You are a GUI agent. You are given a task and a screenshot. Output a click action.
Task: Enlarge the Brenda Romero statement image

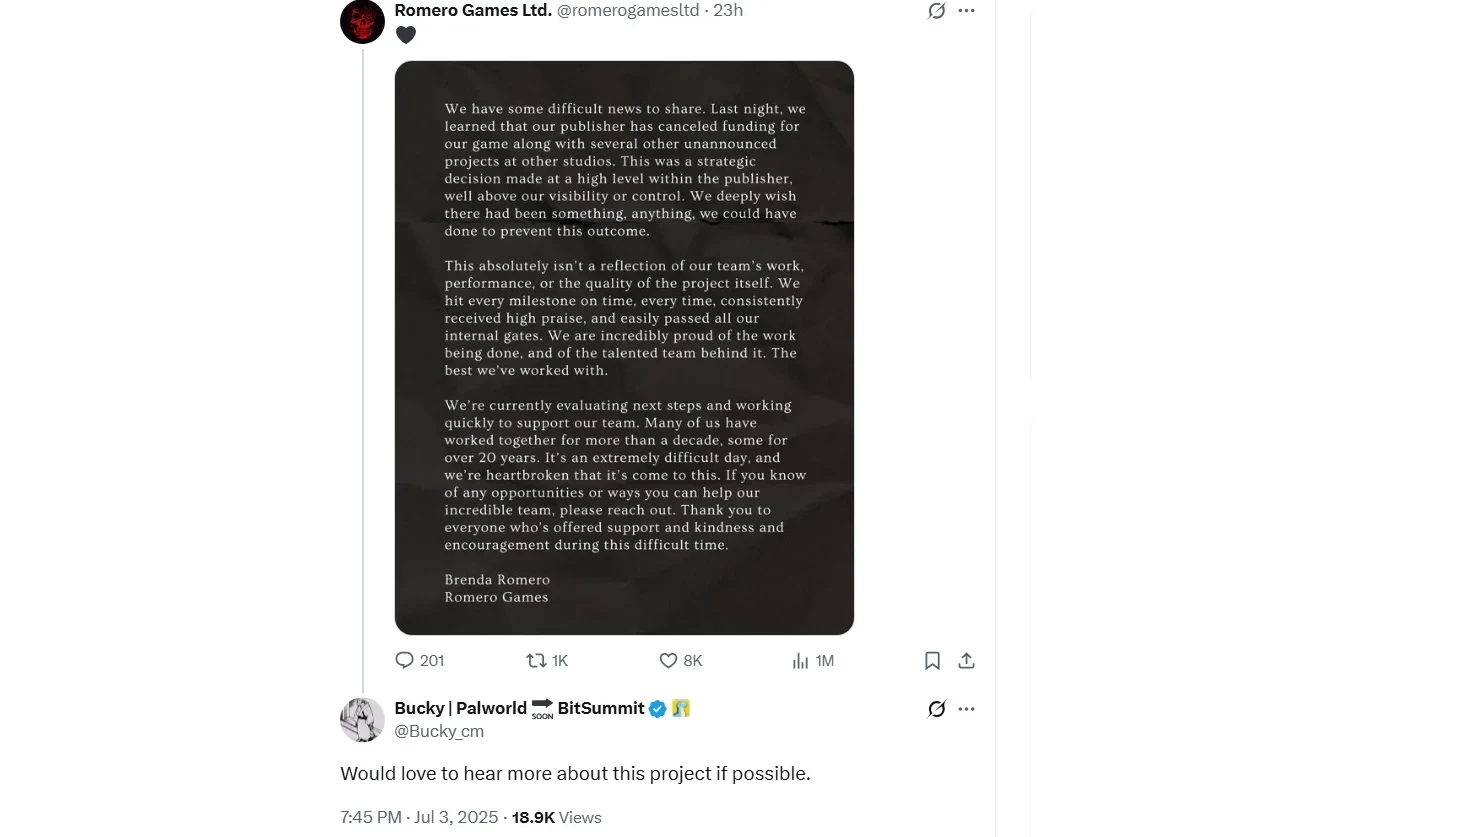tap(624, 348)
